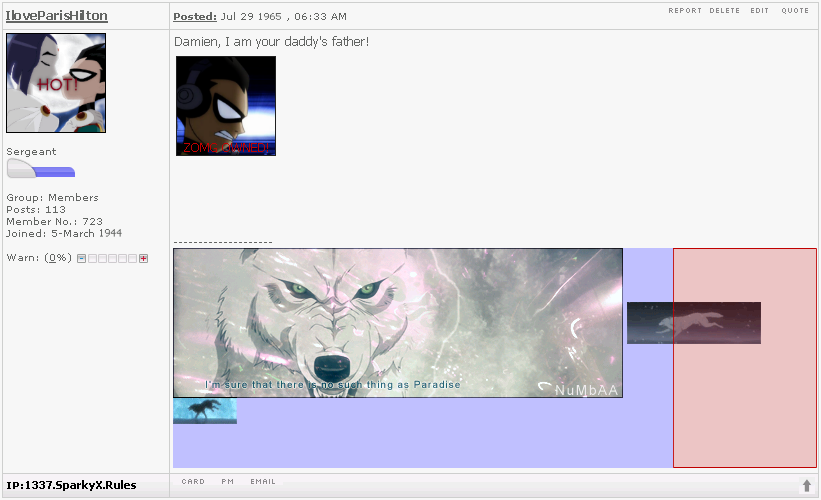The image size is (821, 500).
Task: Open the warn percentage (0%) link
Action: point(58,258)
